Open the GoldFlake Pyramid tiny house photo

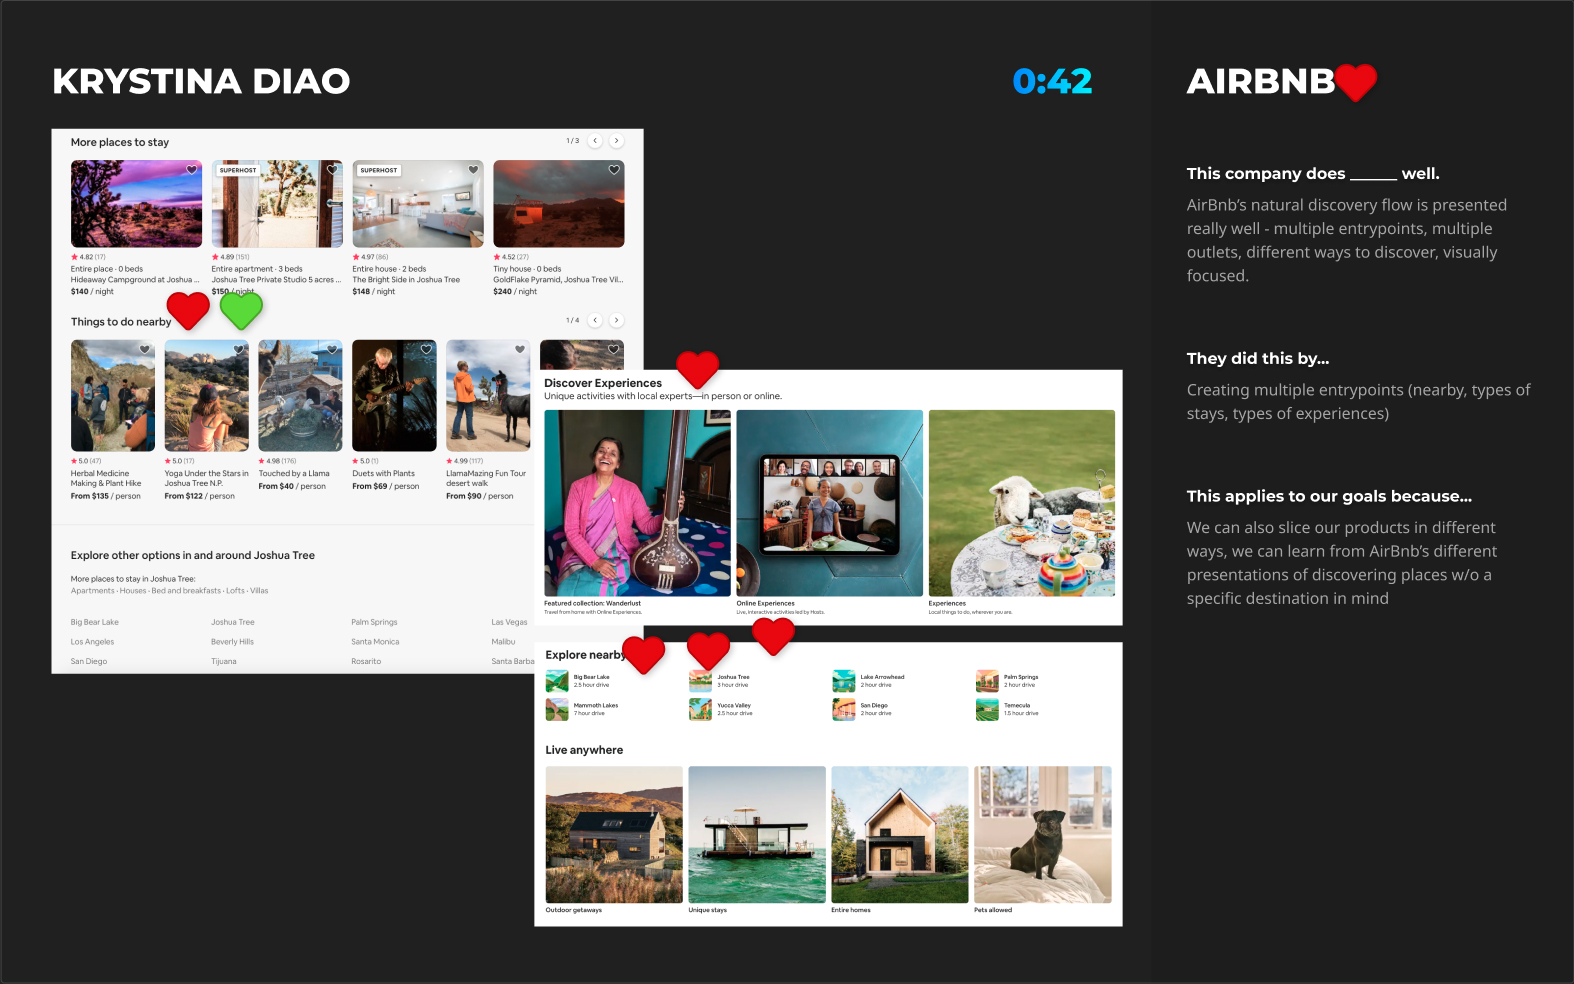(x=559, y=204)
